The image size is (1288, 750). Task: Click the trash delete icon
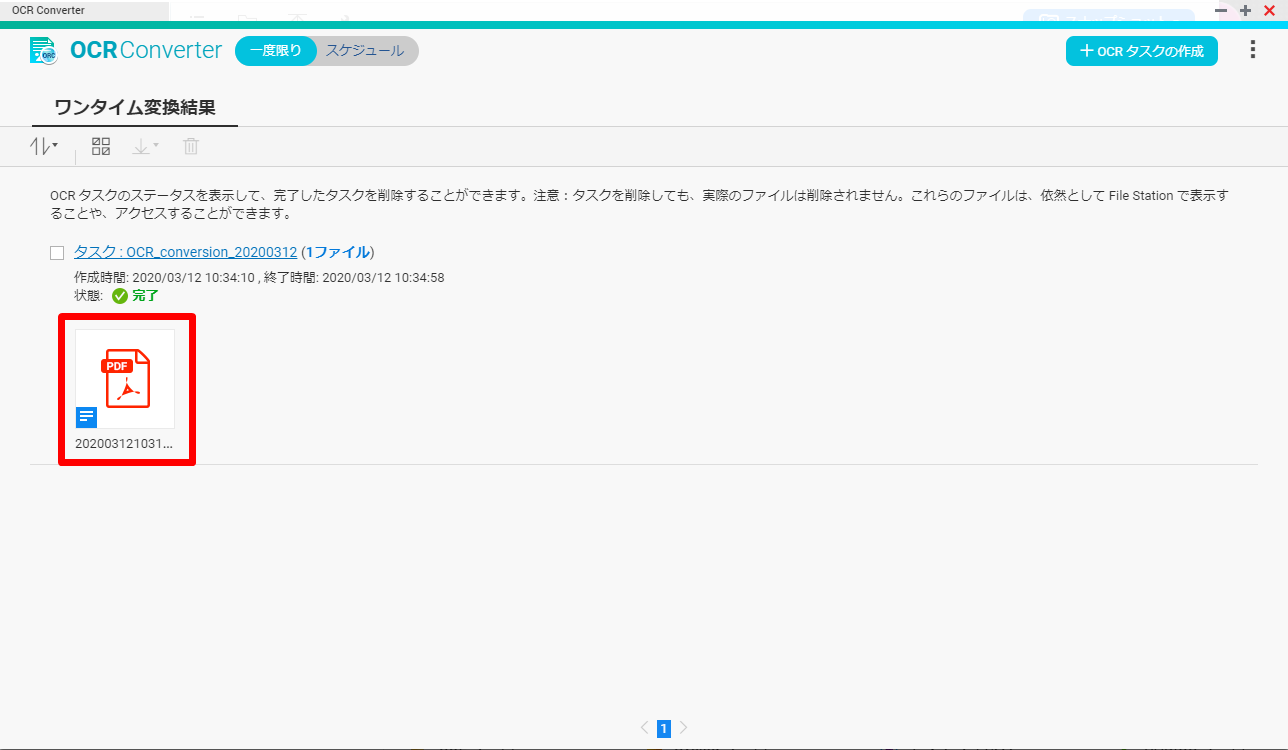(191, 147)
